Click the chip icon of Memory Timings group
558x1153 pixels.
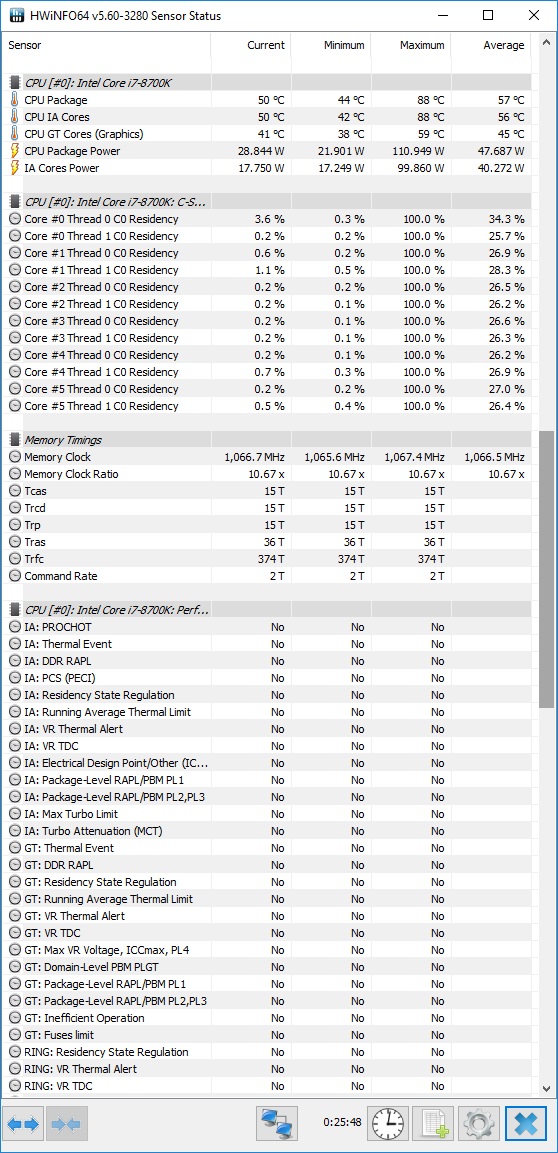(15, 440)
